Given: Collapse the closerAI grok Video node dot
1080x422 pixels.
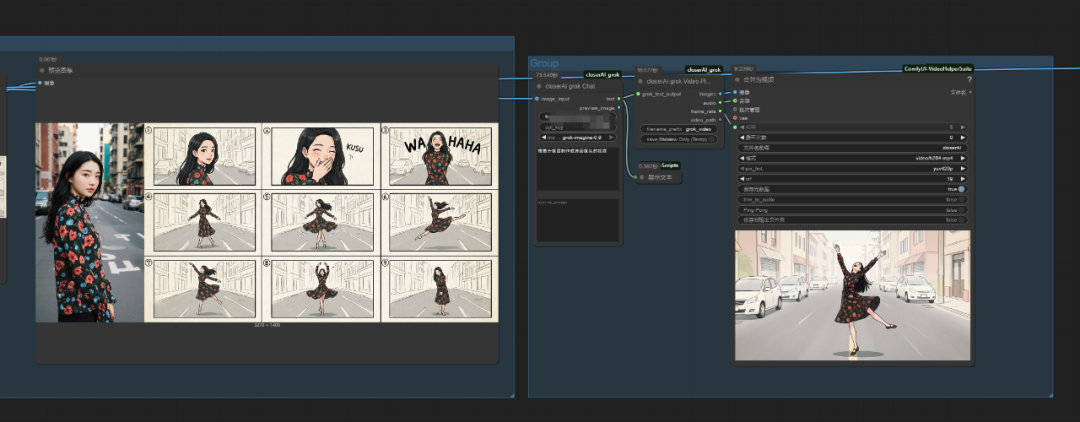Looking at the screenshot, I should coord(641,81).
